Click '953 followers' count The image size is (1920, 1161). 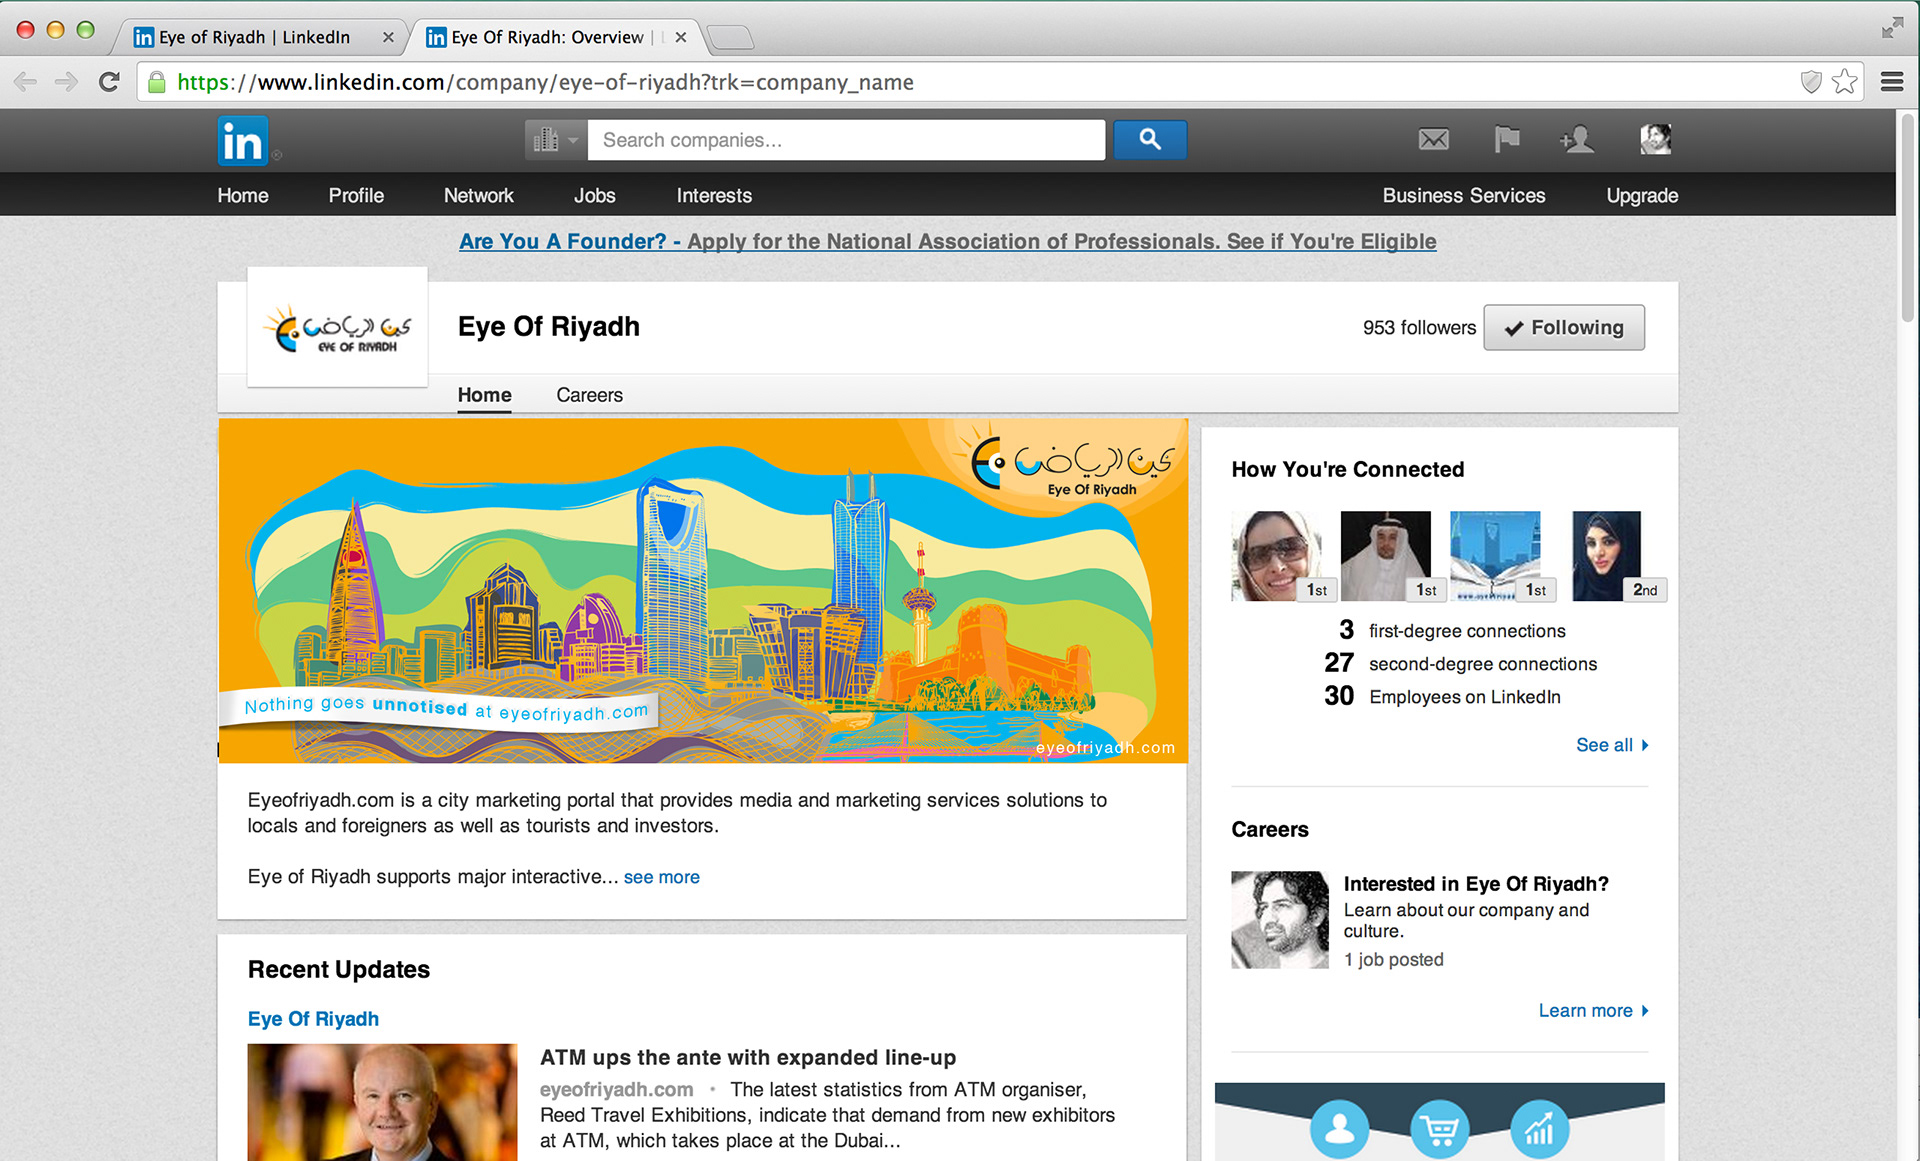pos(1419,328)
